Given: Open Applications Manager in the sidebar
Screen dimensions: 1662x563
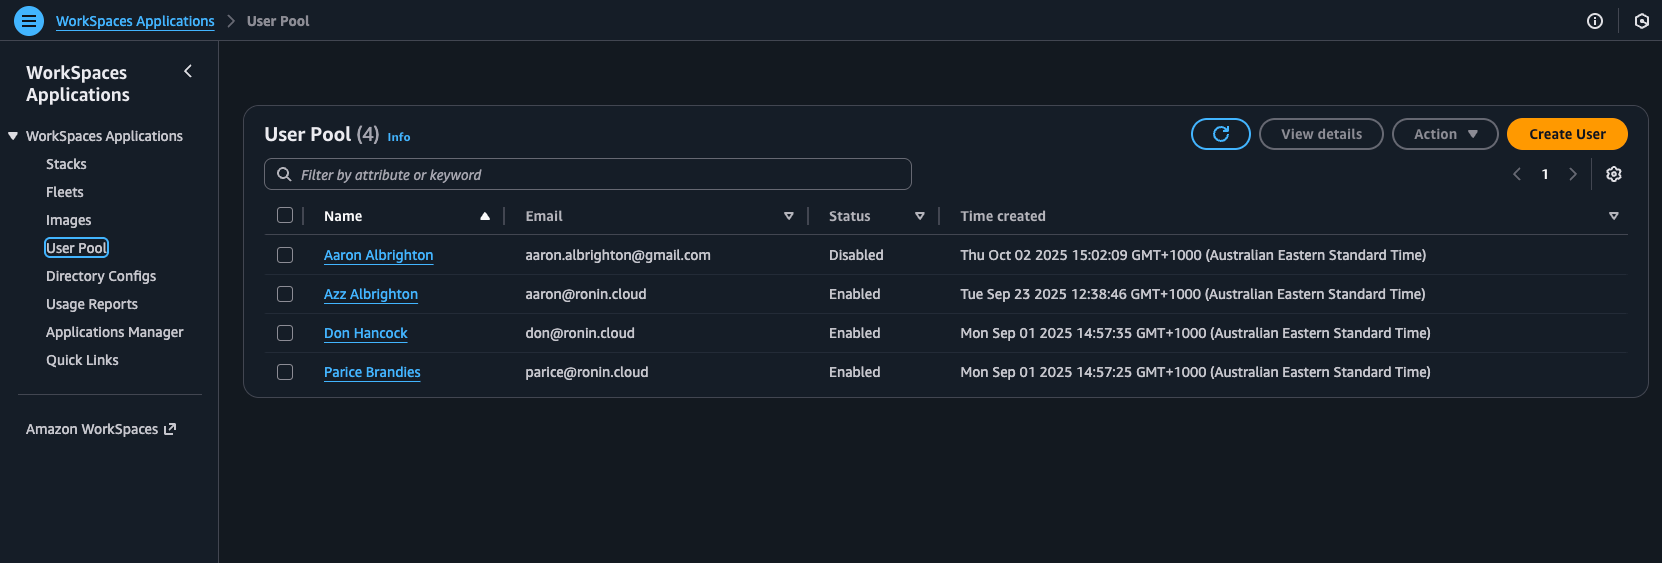Looking at the screenshot, I should tap(115, 332).
